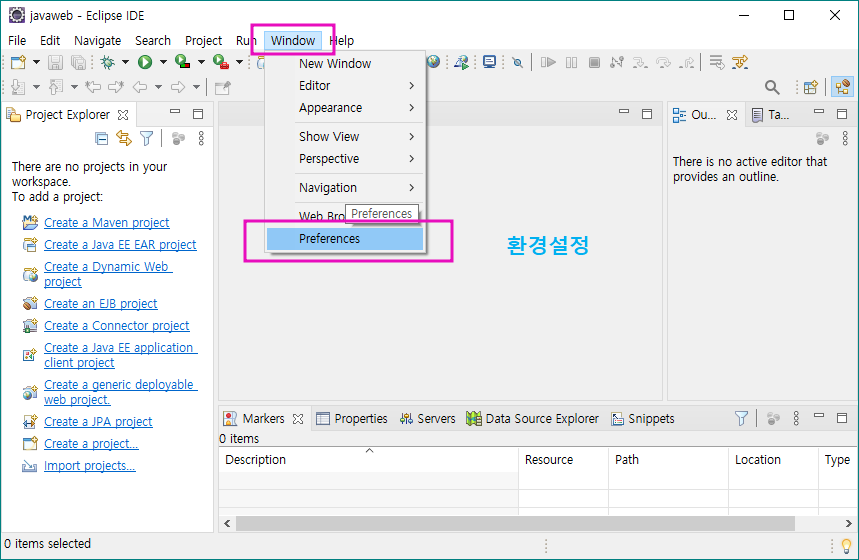Open the Coverage dropdown arrow

[x=201, y=62]
